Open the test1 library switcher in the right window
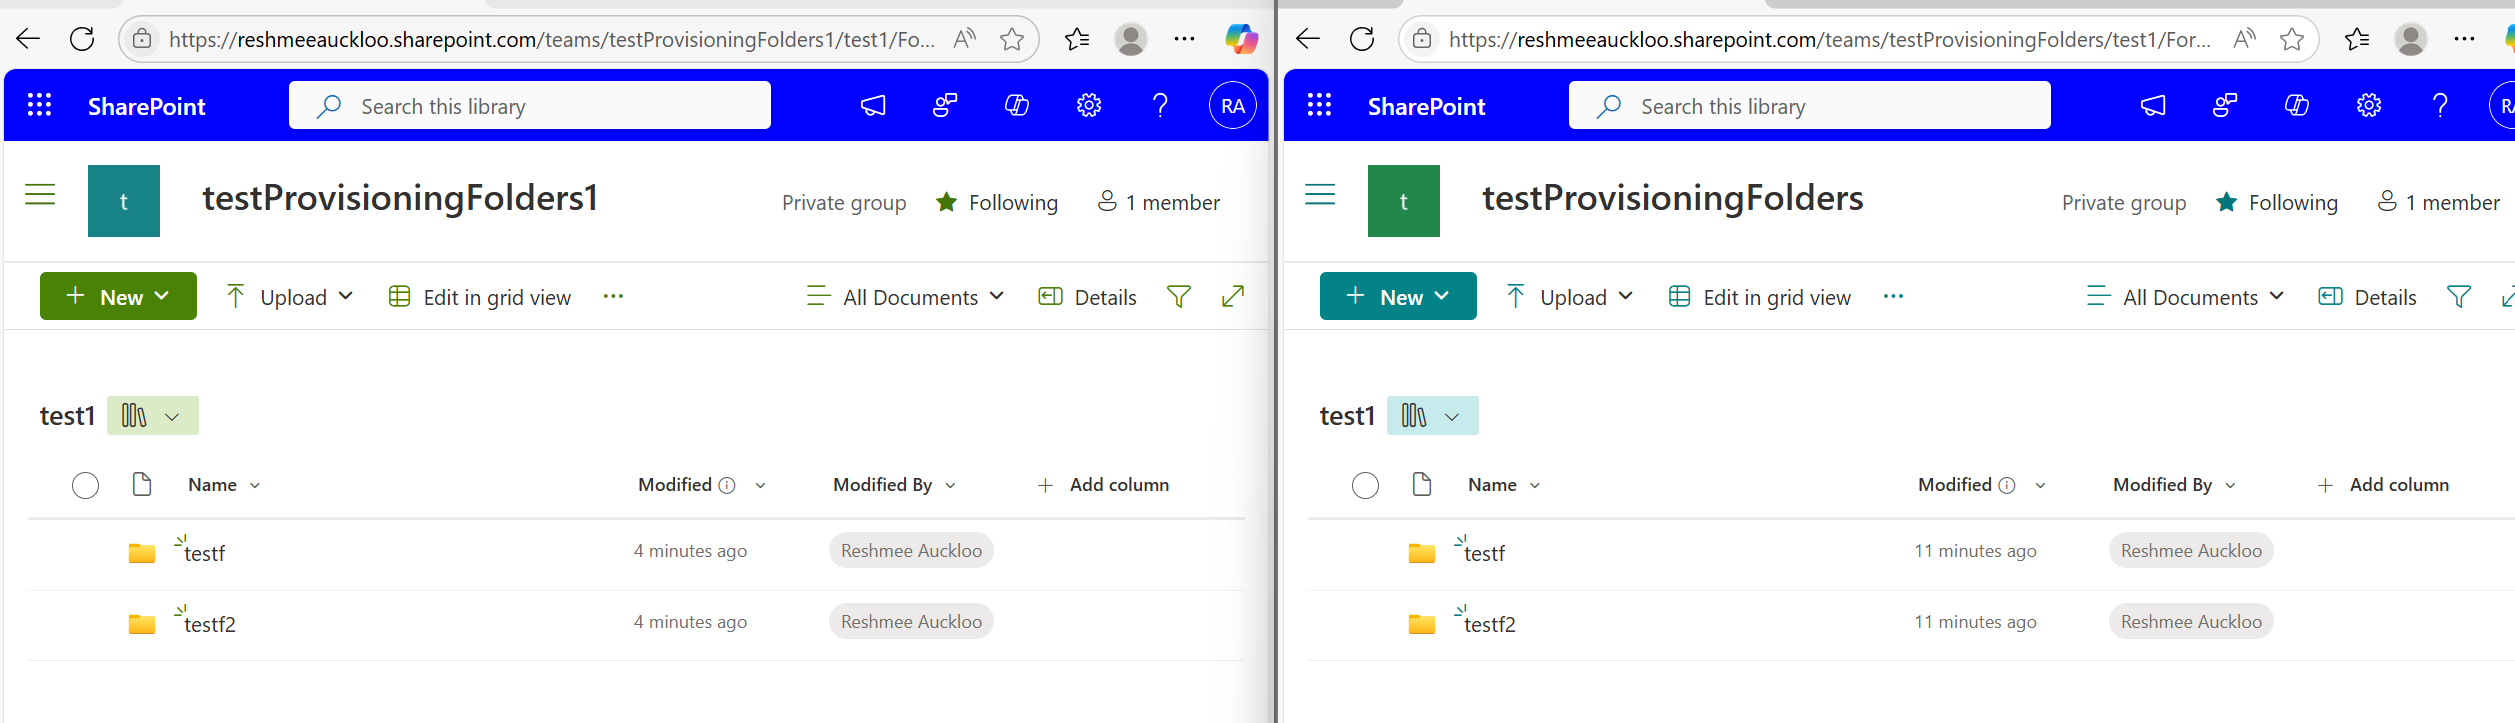Viewport: 2515px width, 723px height. point(1433,416)
